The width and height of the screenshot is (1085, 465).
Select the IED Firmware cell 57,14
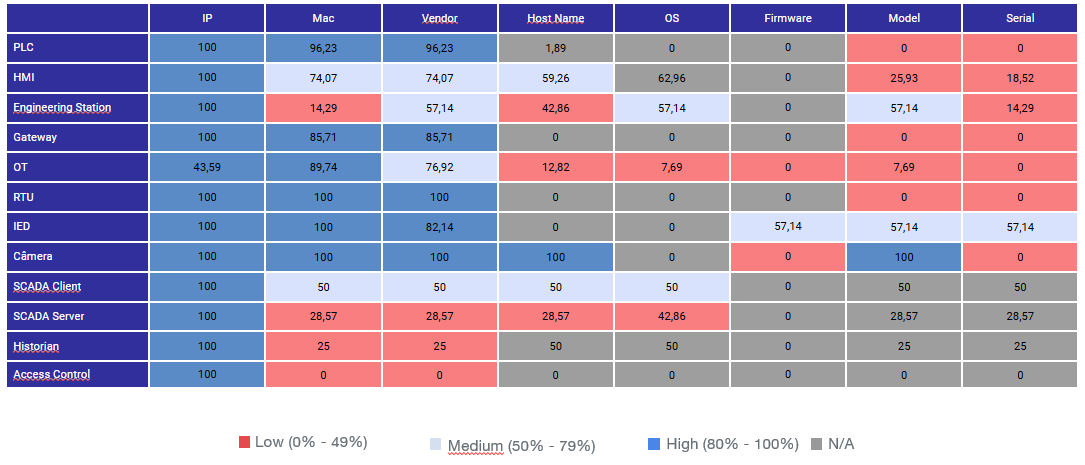788,226
